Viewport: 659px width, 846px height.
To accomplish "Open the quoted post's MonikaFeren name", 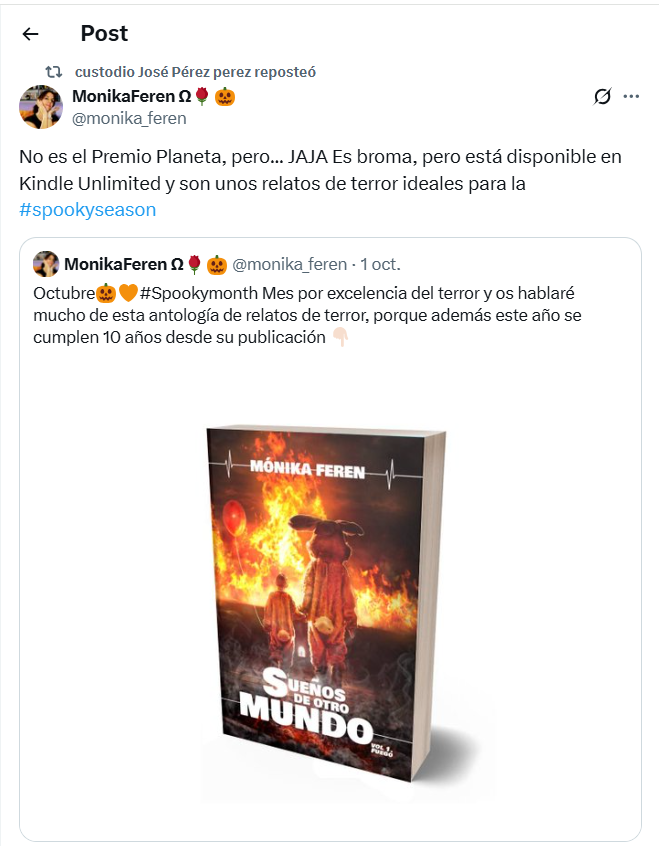I will (124, 264).
